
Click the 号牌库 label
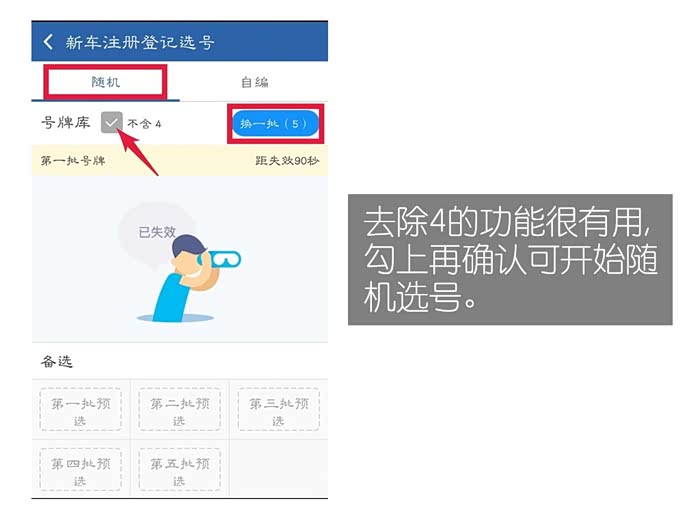tap(66, 123)
